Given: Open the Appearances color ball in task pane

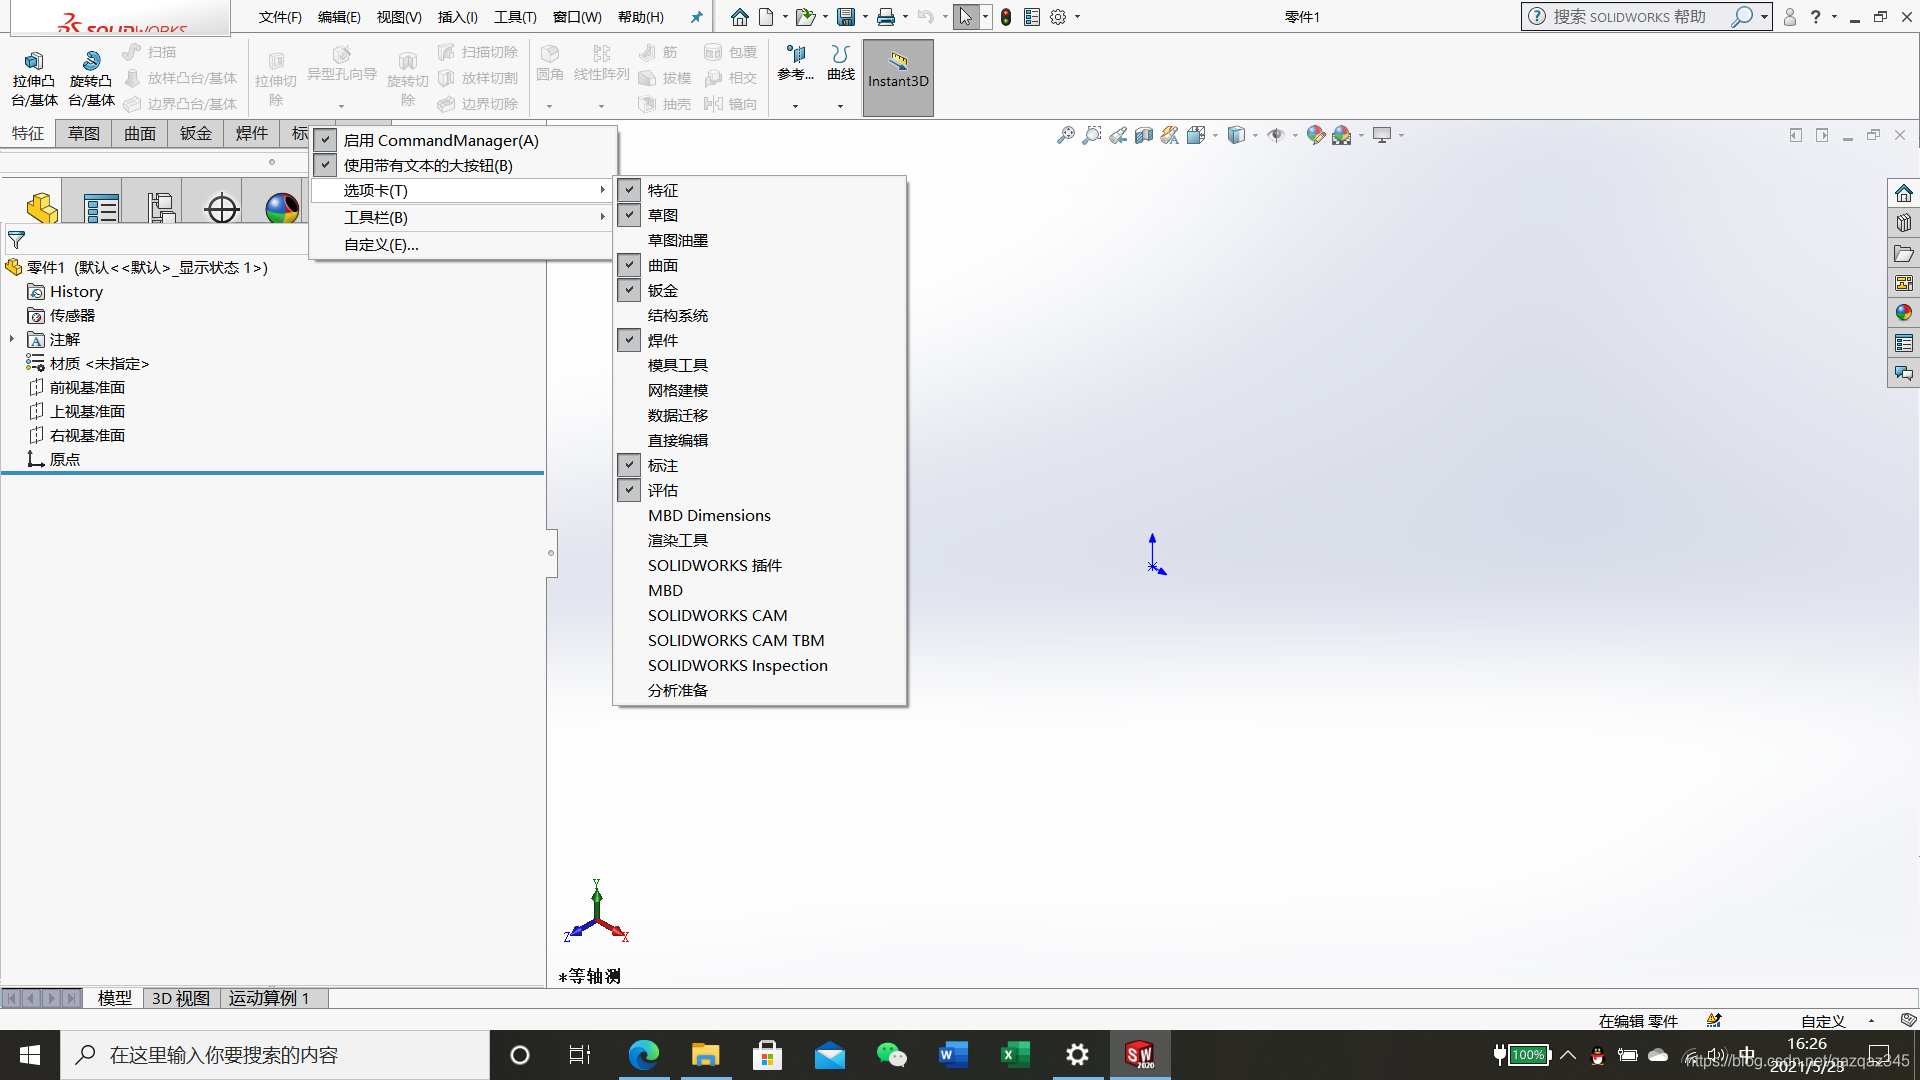Looking at the screenshot, I should [1903, 313].
